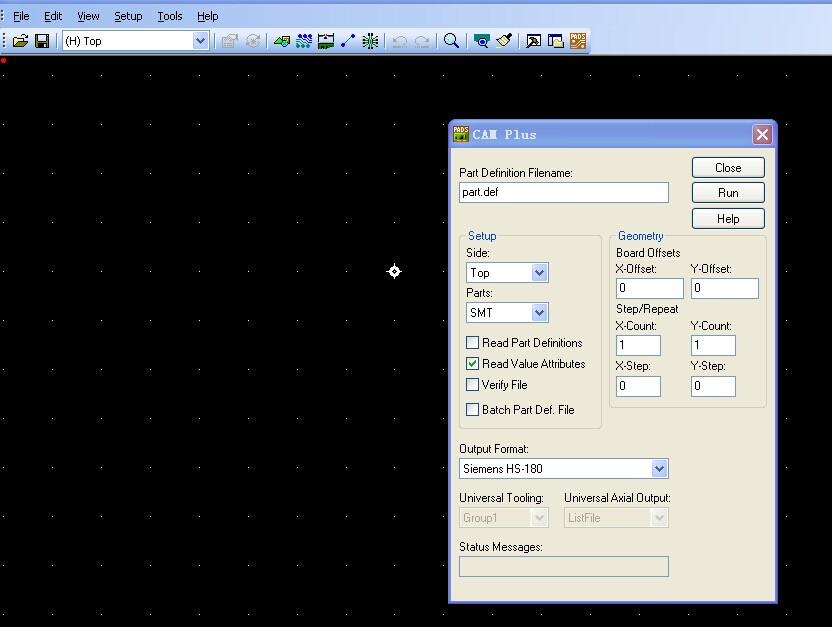The width and height of the screenshot is (832, 627).
Task: Expand the Parts dropdown showing SMT
Action: (539, 313)
